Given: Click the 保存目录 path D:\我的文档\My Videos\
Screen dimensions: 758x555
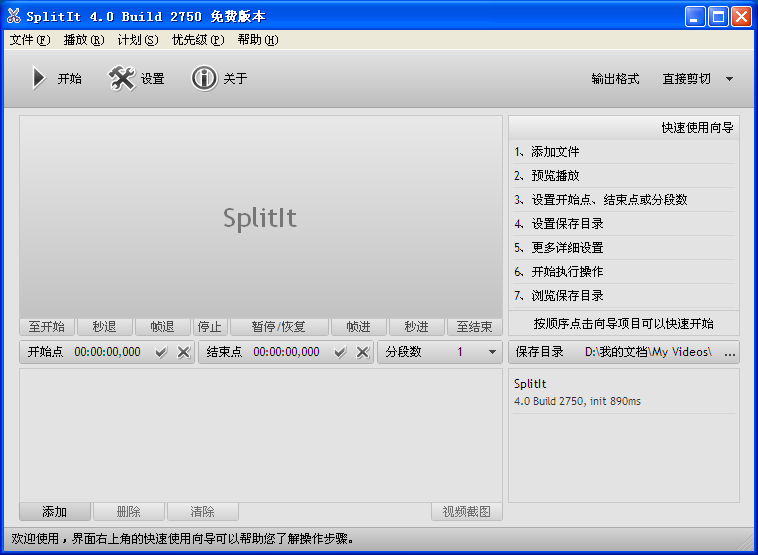Looking at the screenshot, I should [648, 352].
